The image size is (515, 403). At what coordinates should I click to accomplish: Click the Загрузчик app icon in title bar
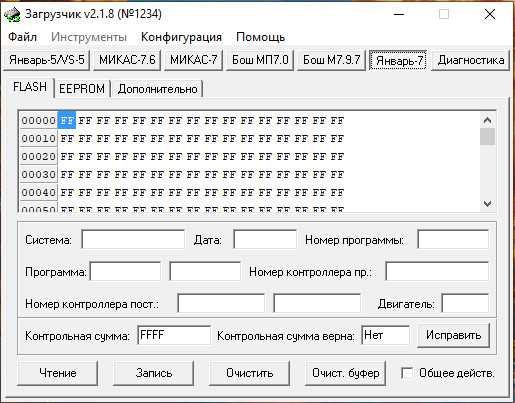coord(12,15)
